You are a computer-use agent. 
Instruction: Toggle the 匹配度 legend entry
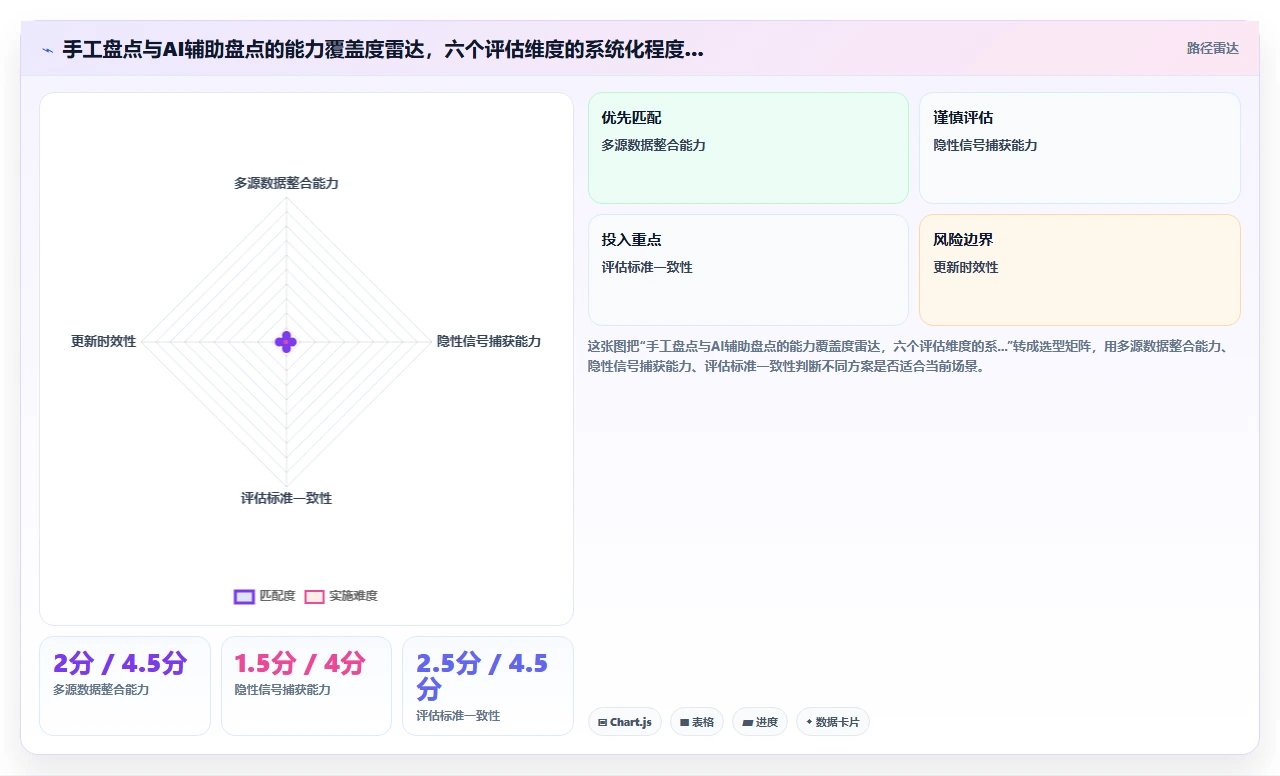click(265, 596)
